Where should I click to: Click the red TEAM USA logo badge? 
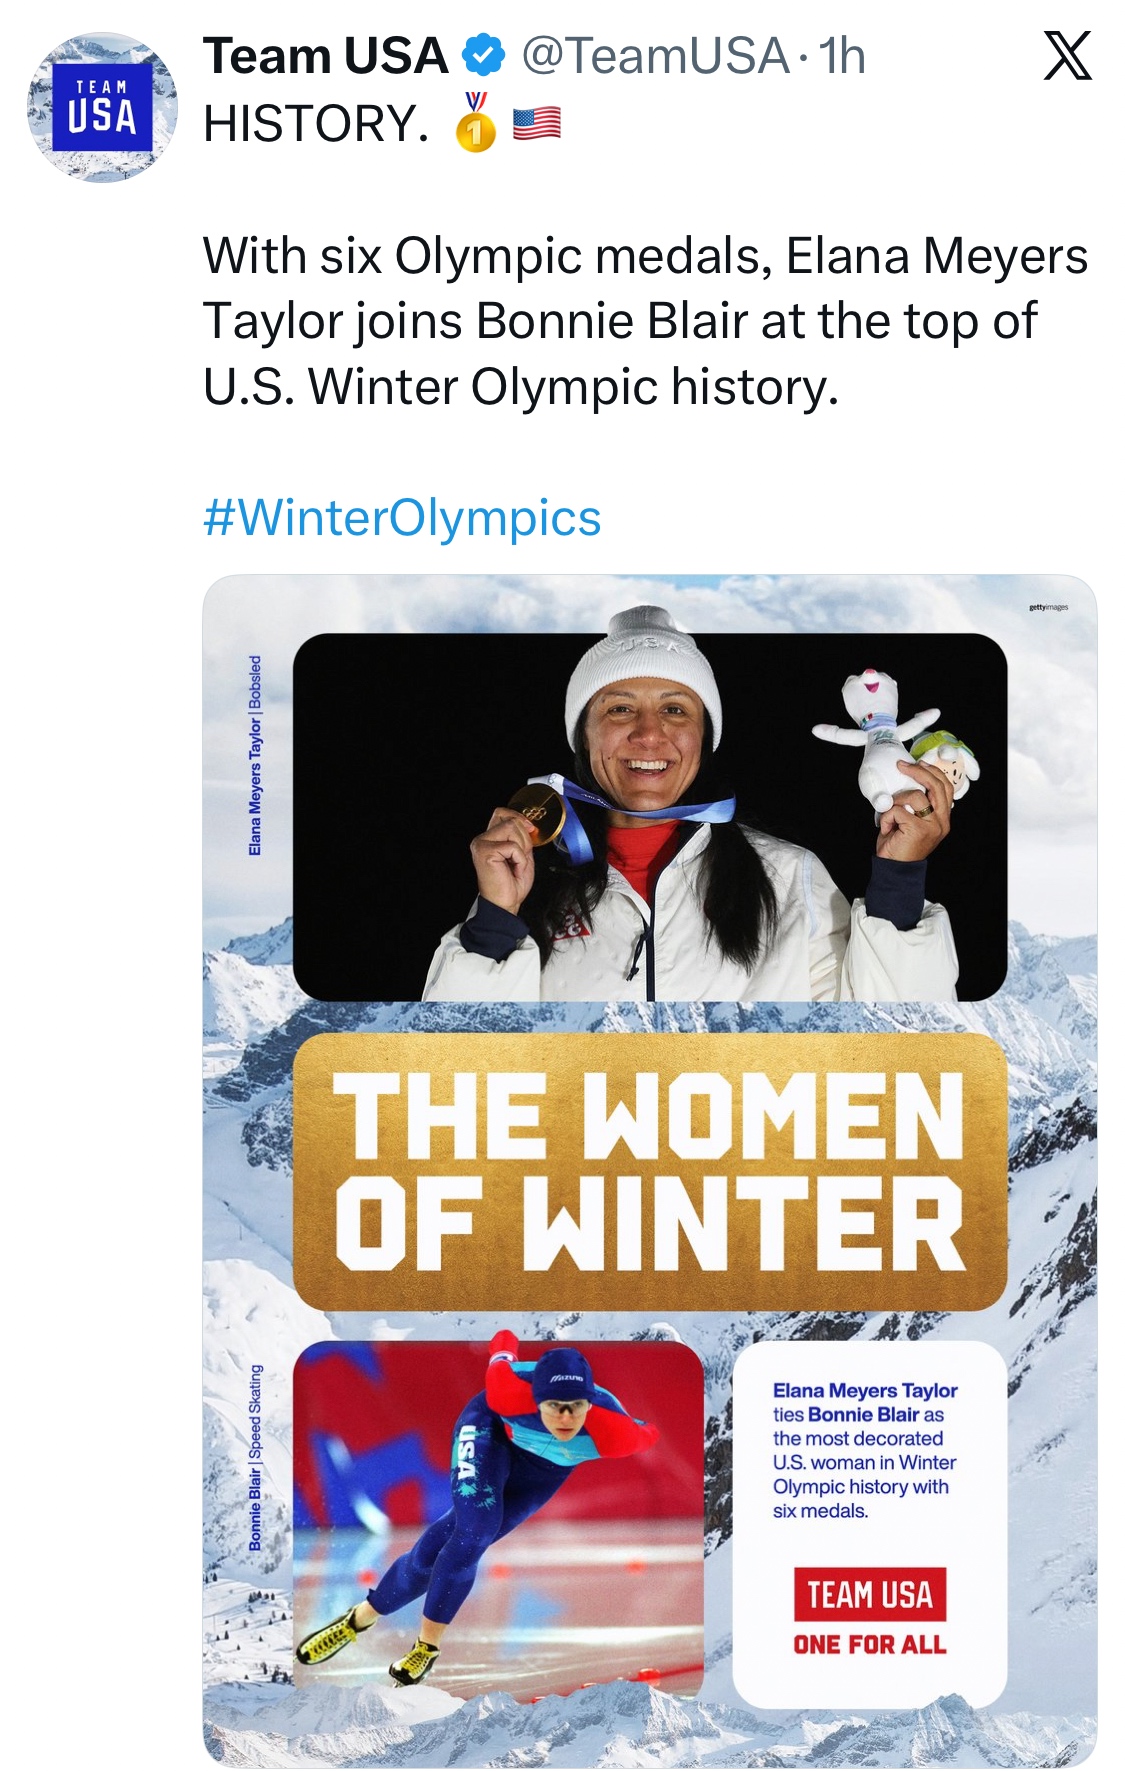869,1594
